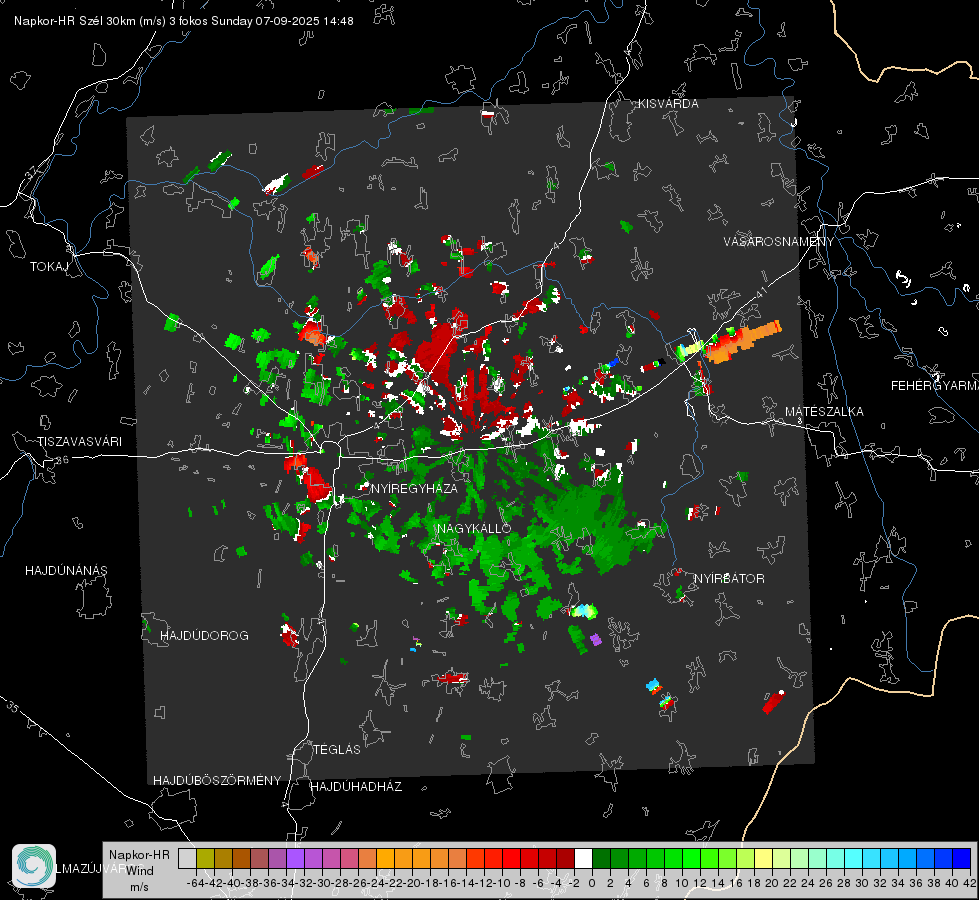
Task: Pick the purple swatch between -34 and -32
Action: click(x=295, y=858)
